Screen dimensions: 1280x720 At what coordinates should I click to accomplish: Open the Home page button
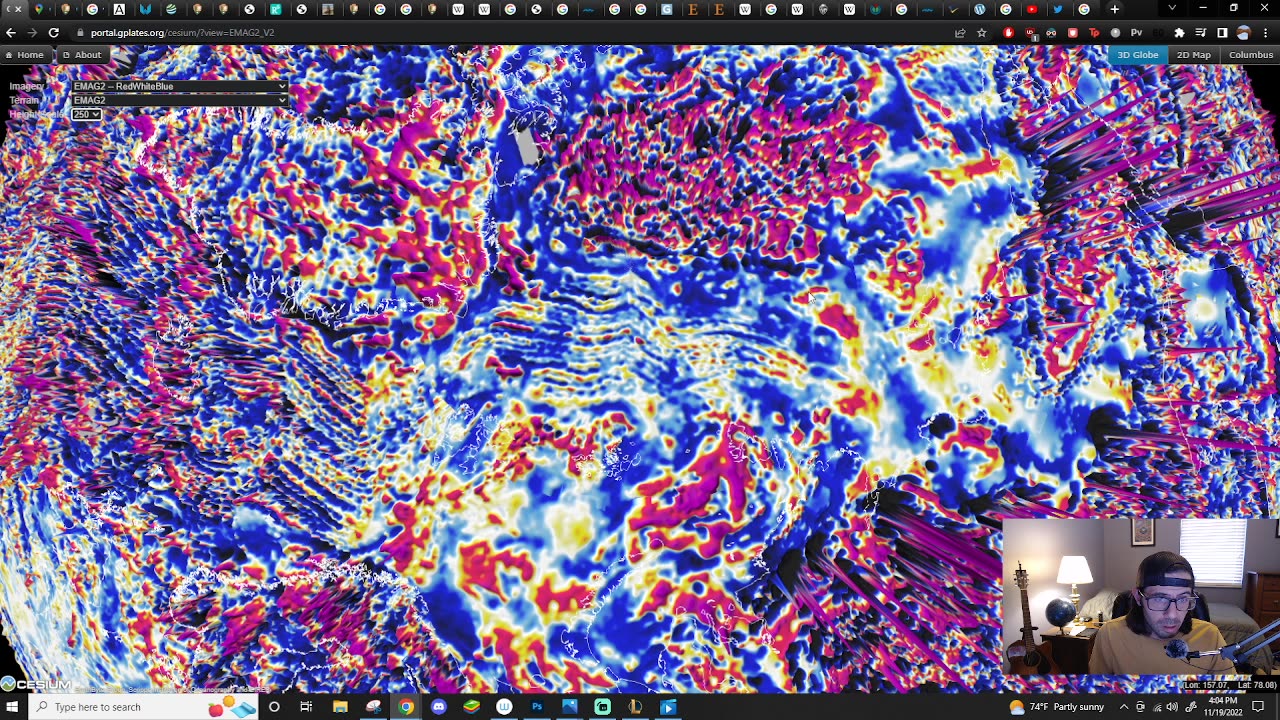pyautogui.click(x=24, y=55)
